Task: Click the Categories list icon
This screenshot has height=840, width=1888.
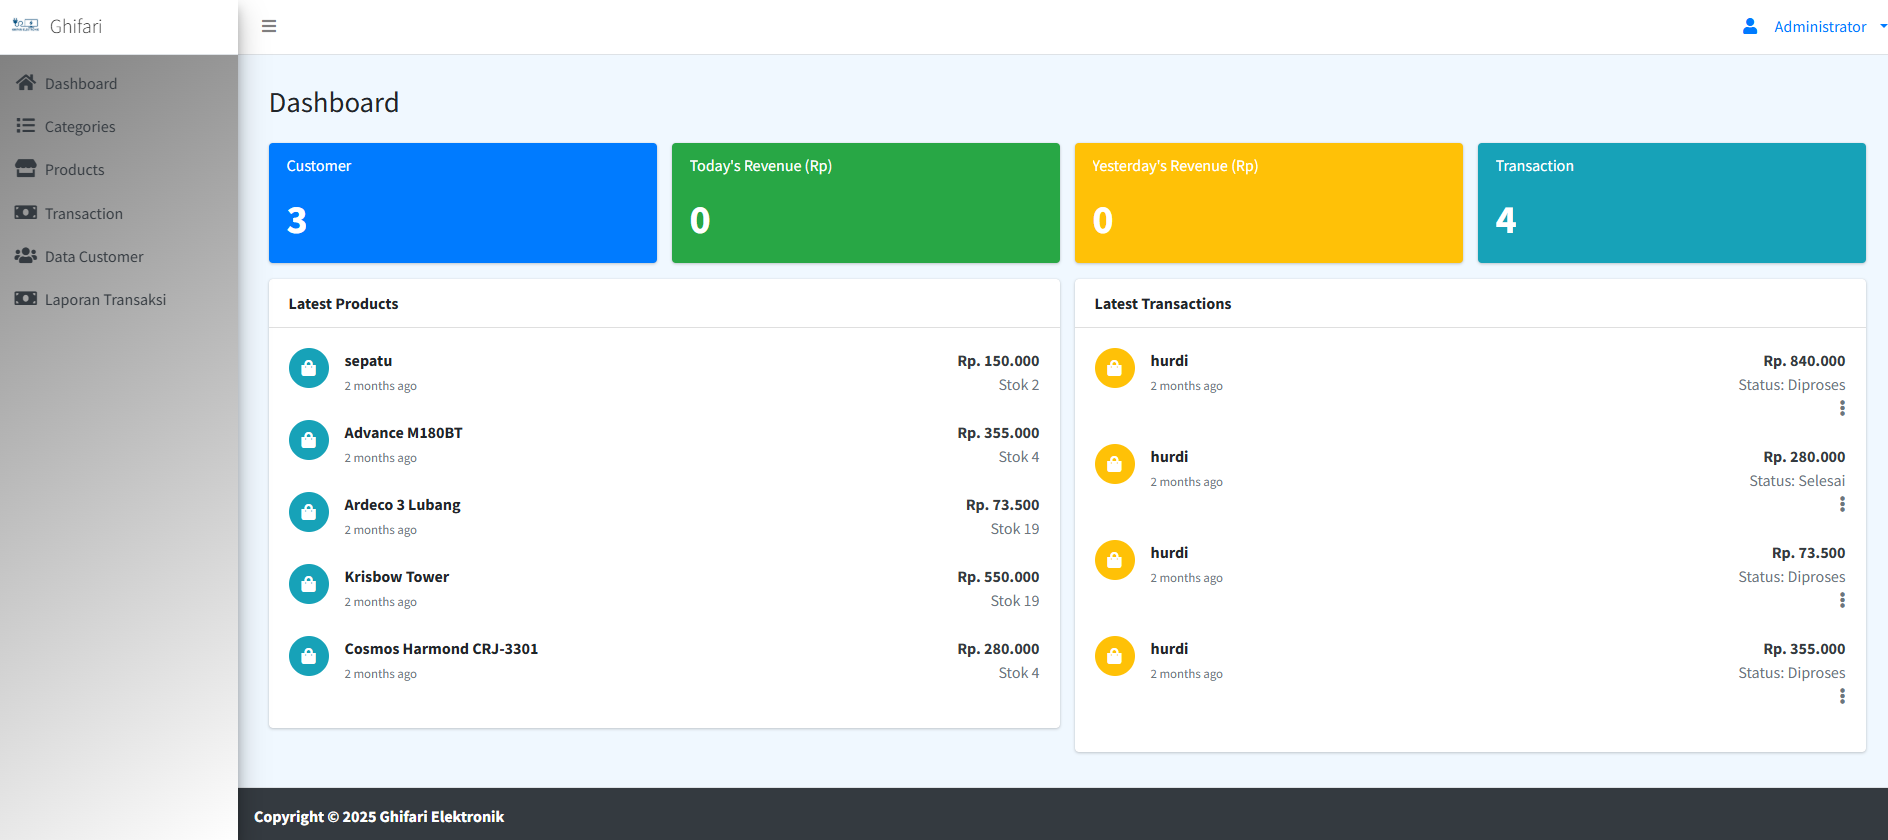Action: tap(26, 126)
